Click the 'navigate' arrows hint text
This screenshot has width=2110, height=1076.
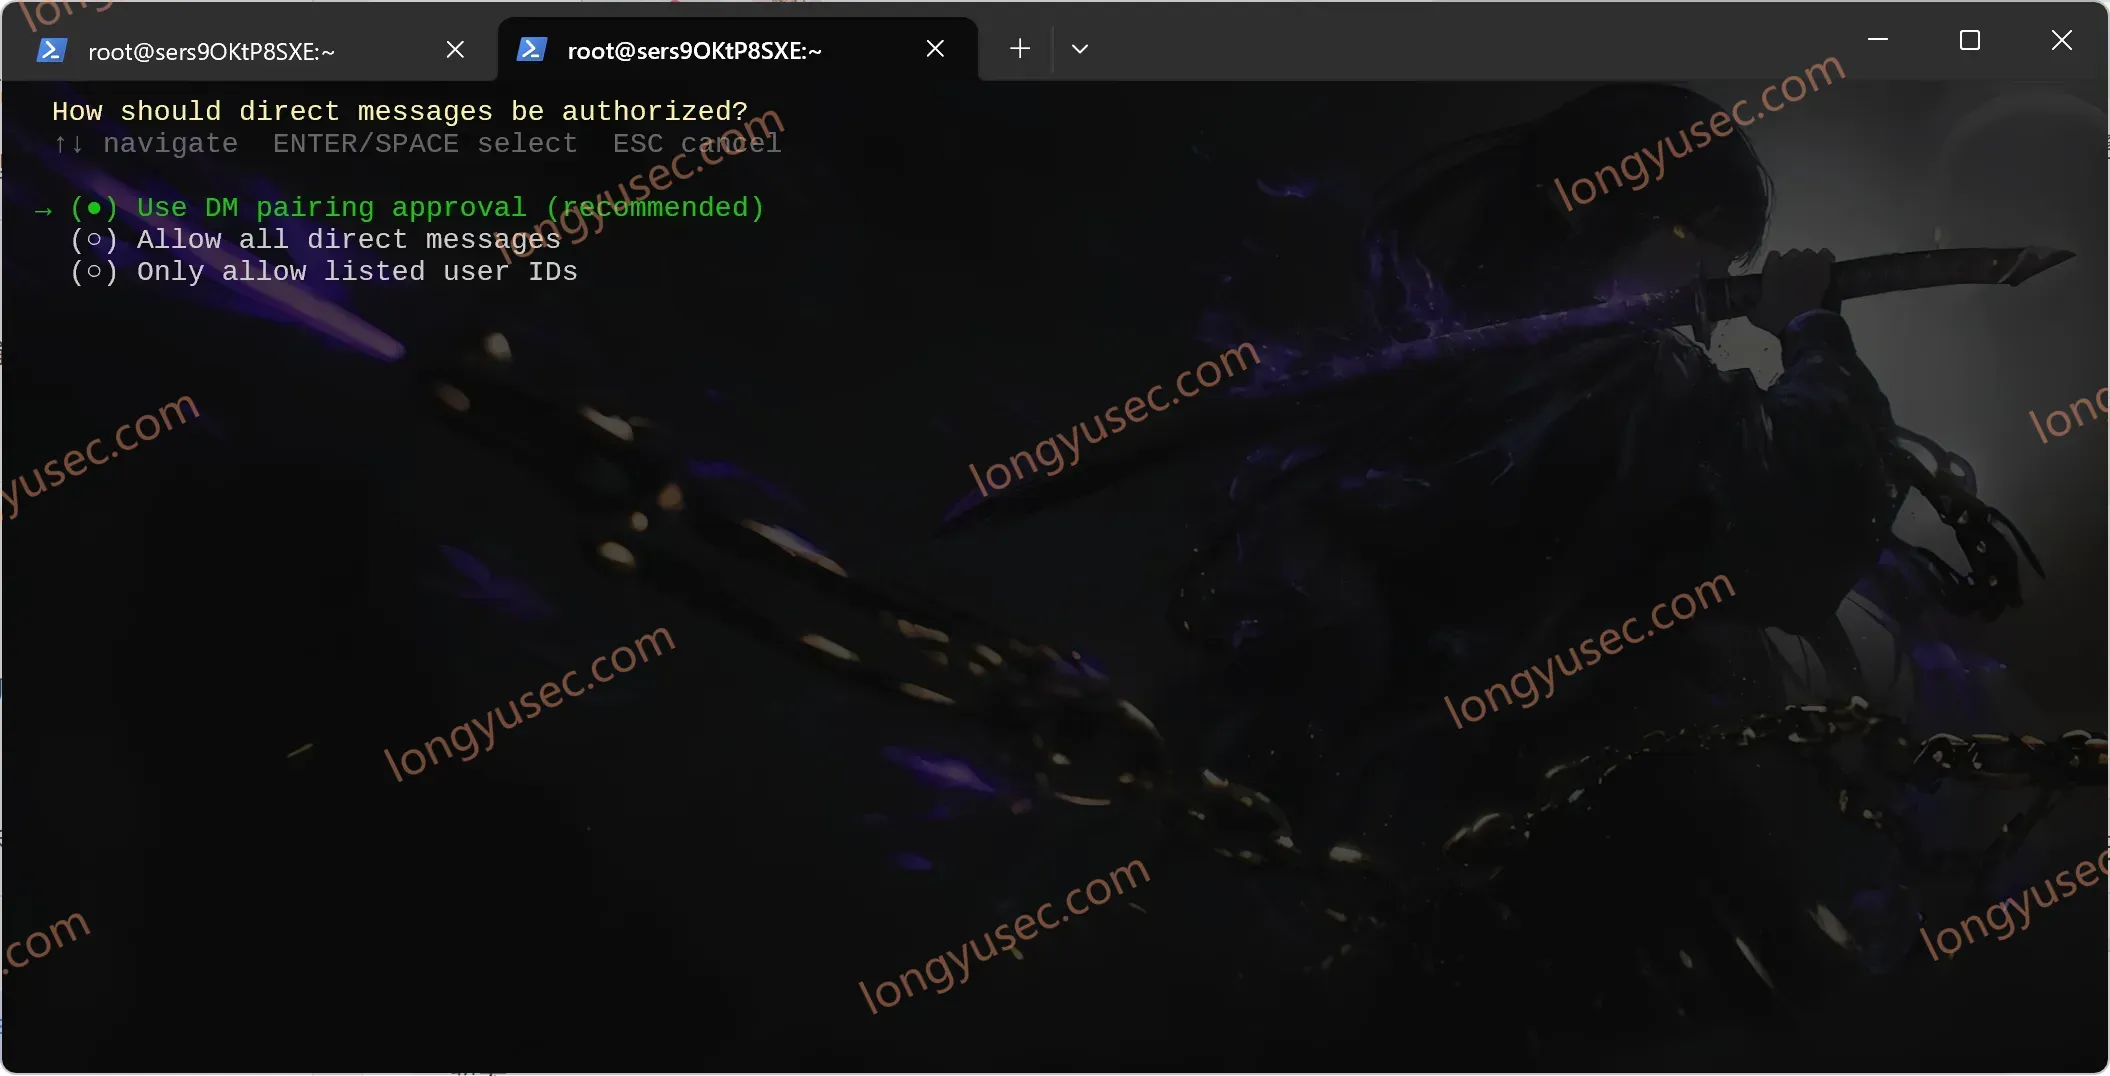145,144
